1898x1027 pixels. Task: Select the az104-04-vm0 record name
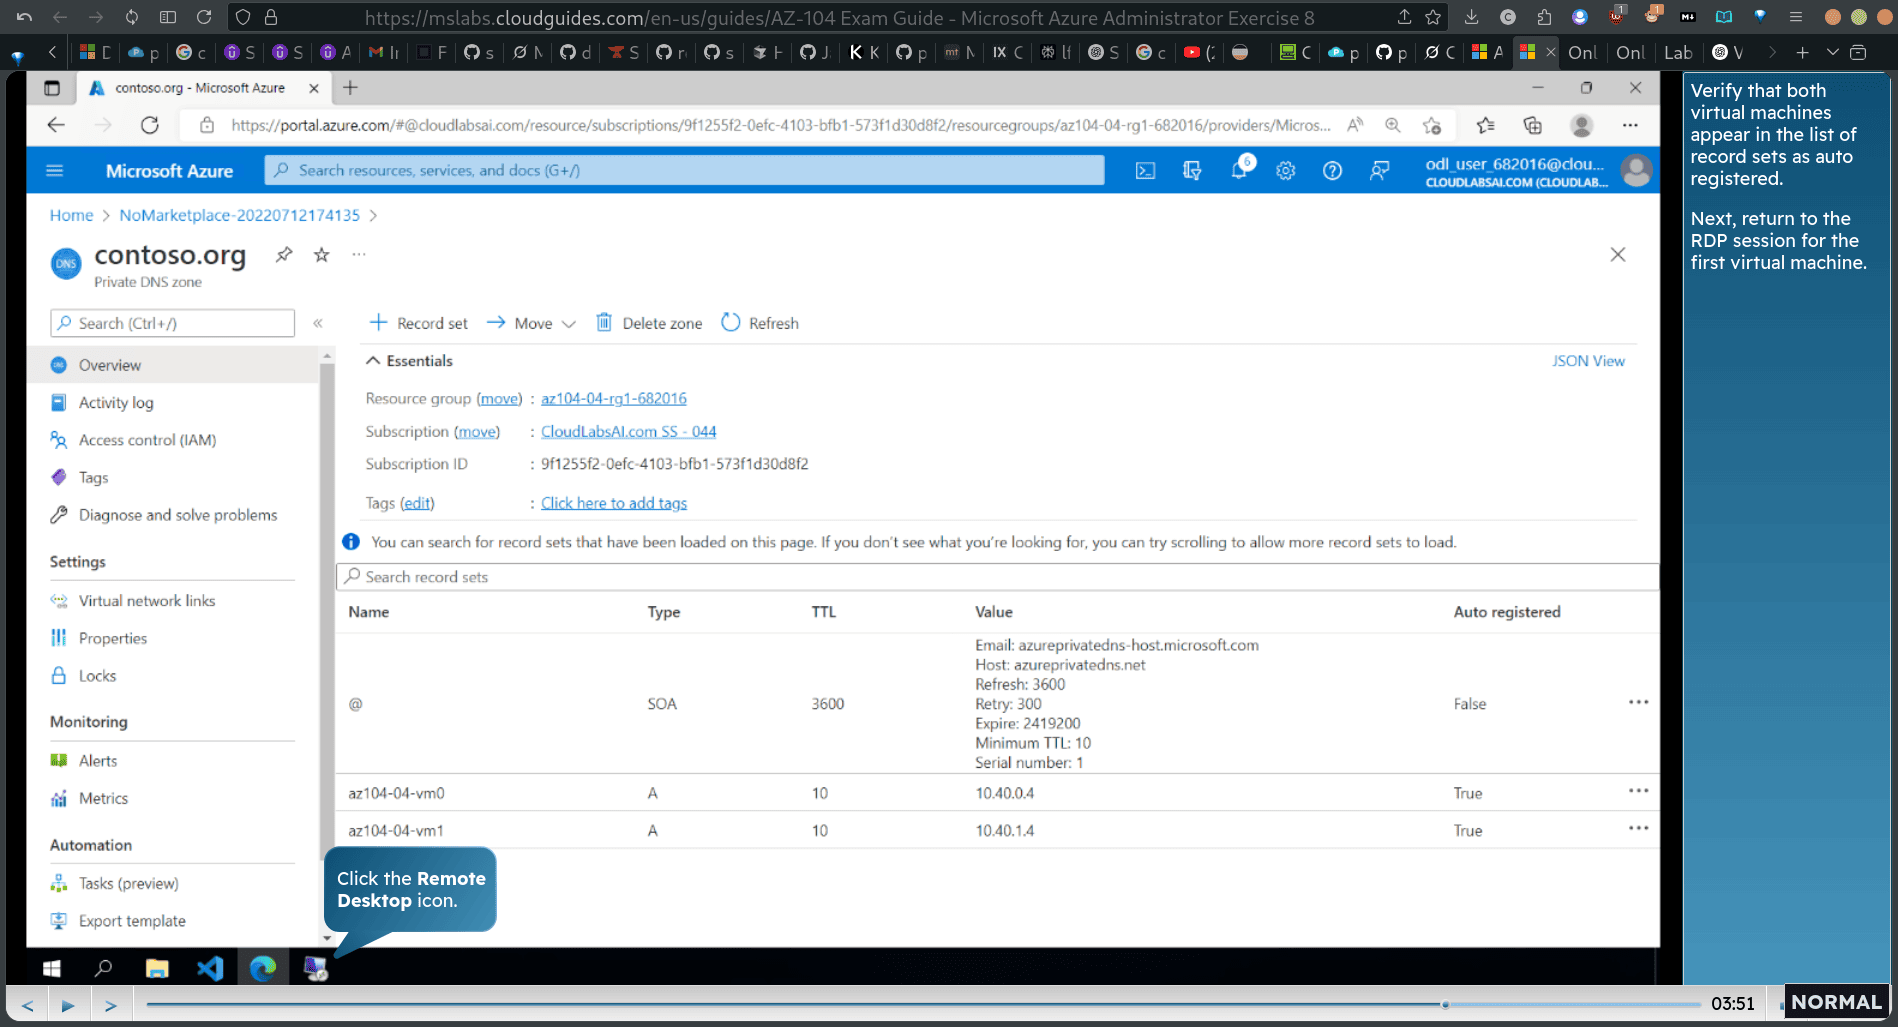[x=396, y=793]
